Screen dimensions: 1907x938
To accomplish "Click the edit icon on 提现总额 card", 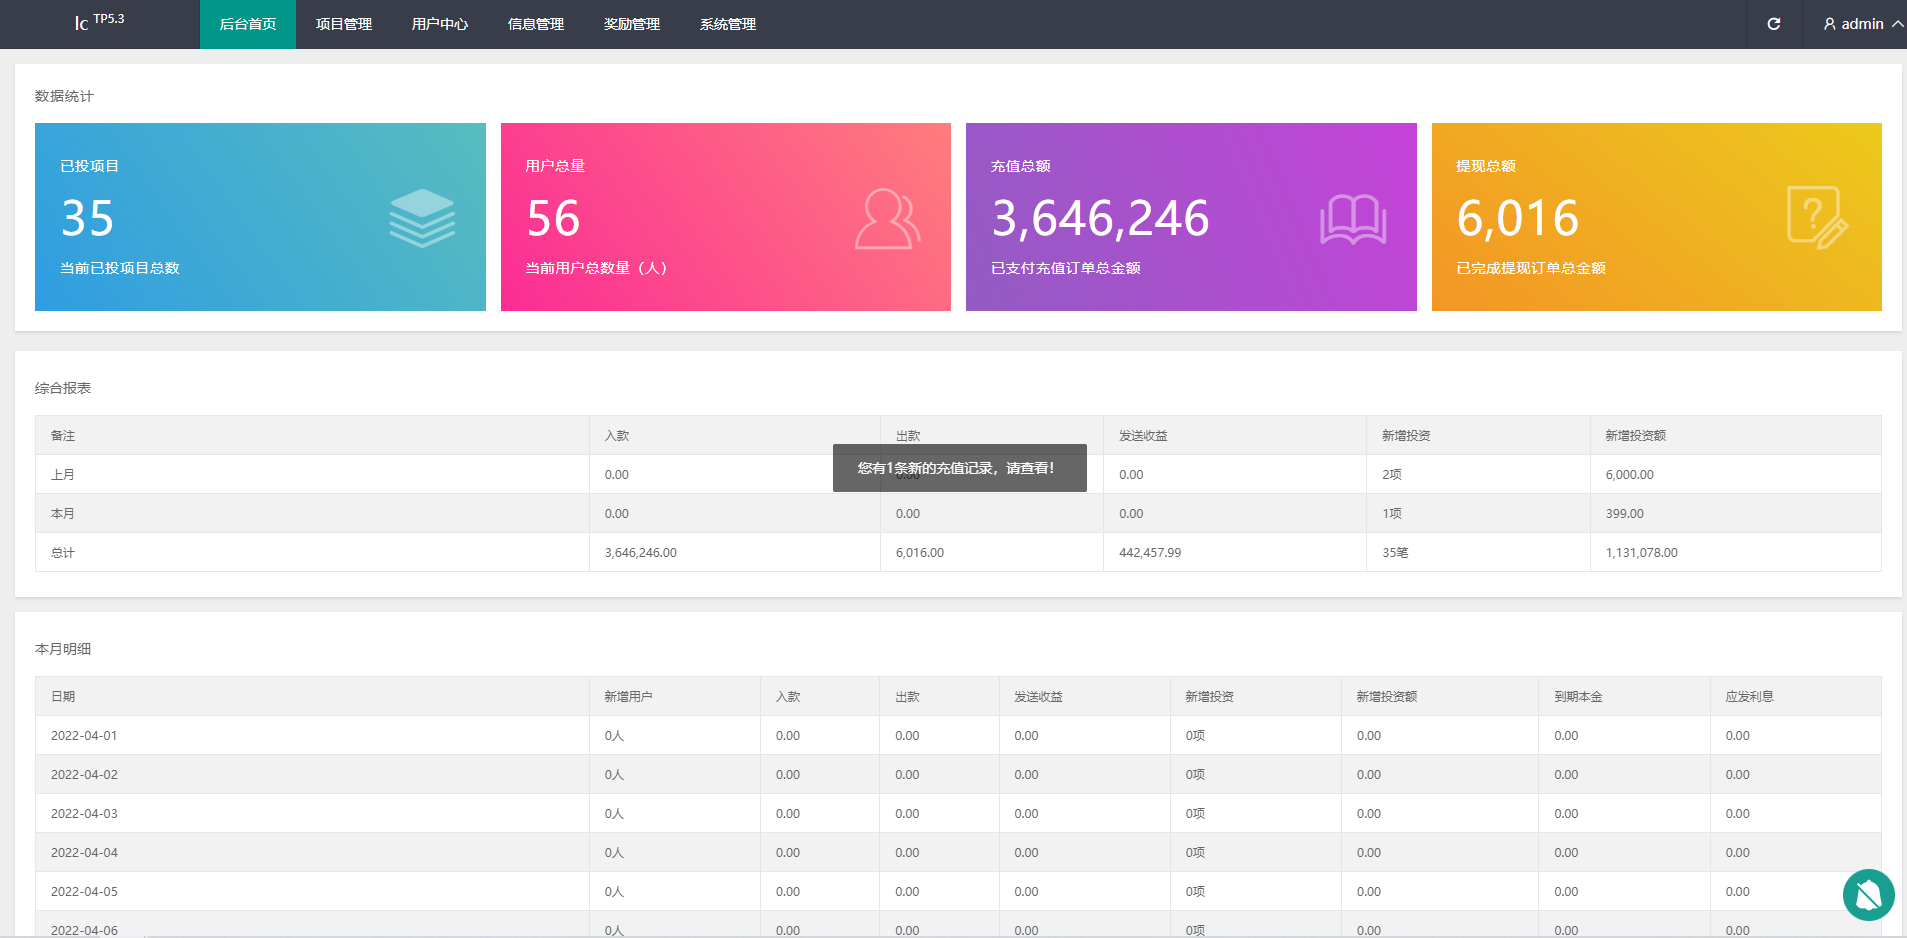I will pyautogui.click(x=1817, y=218).
